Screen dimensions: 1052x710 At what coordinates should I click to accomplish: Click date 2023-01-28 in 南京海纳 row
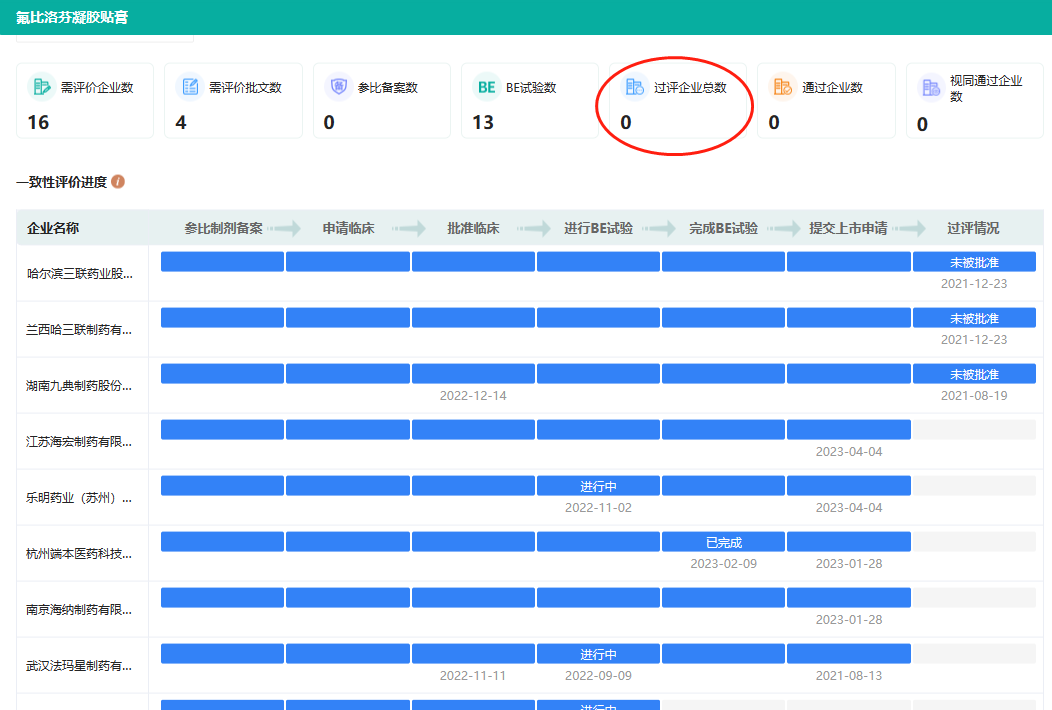[x=849, y=620]
